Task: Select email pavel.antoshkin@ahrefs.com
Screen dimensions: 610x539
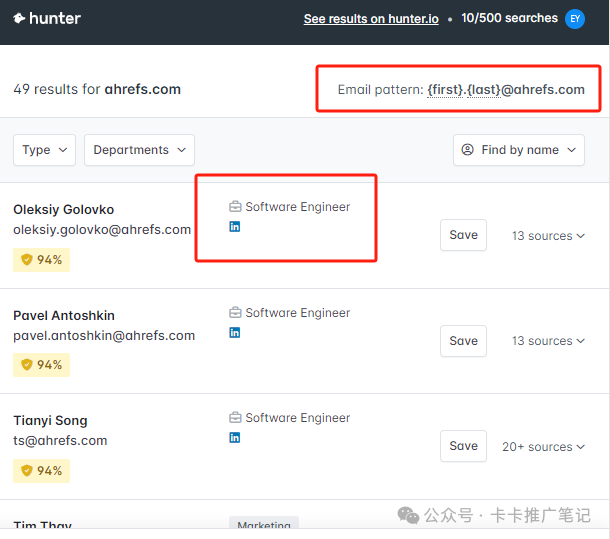Action: (x=104, y=335)
